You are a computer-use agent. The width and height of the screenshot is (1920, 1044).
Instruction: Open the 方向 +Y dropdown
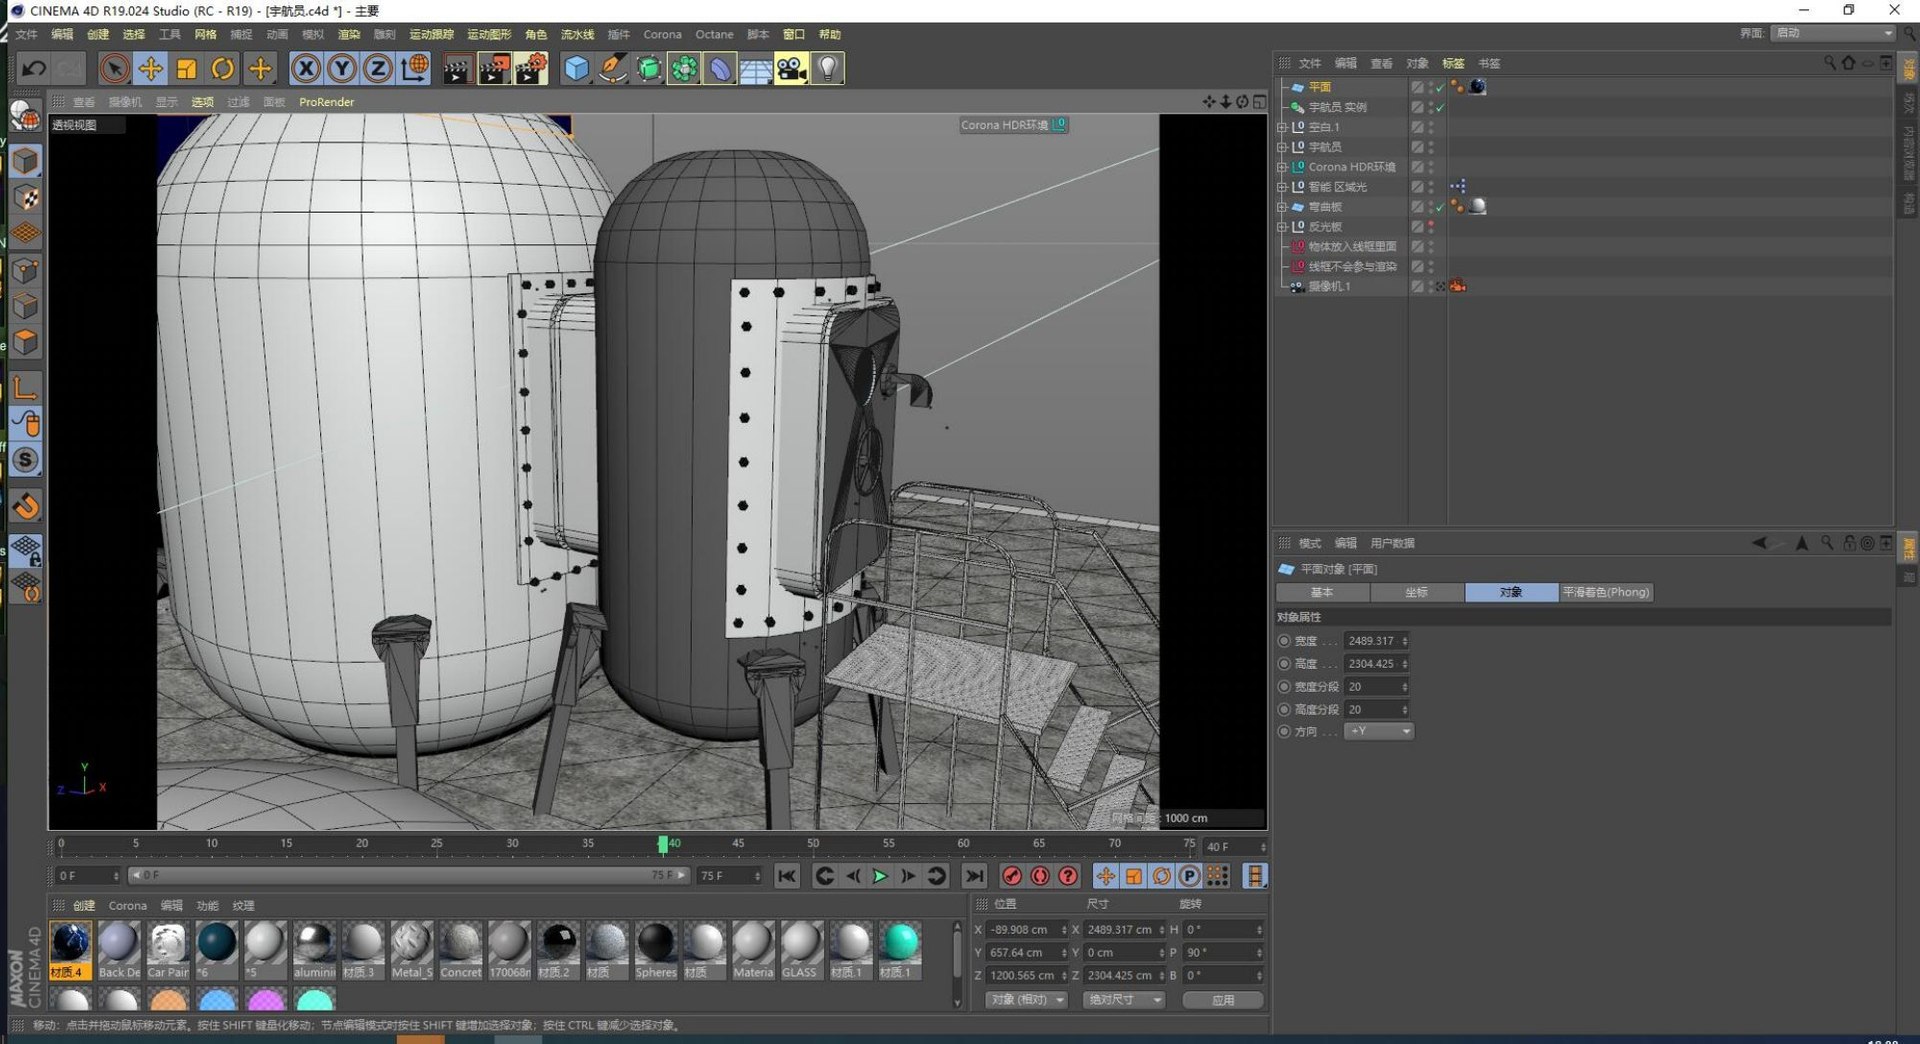1379,731
